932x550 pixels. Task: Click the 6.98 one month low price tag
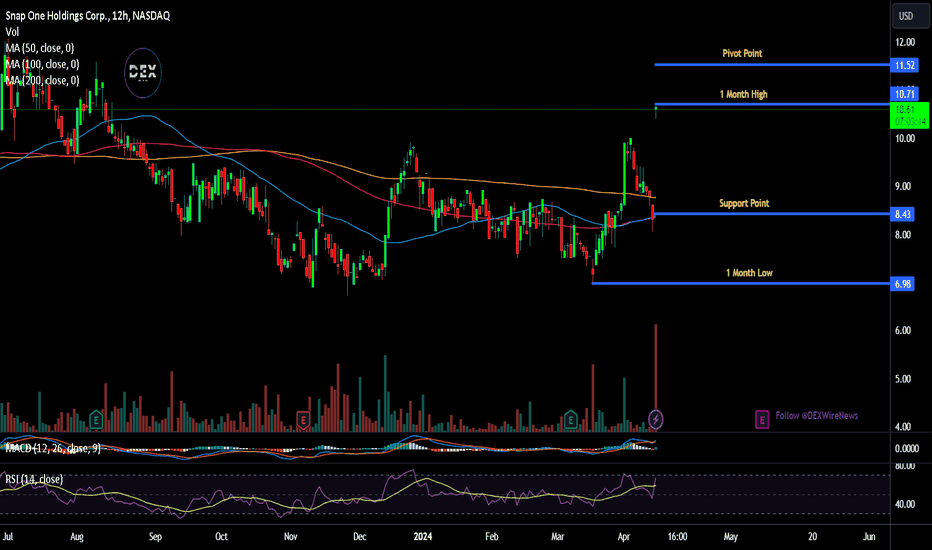click(903, 284)
